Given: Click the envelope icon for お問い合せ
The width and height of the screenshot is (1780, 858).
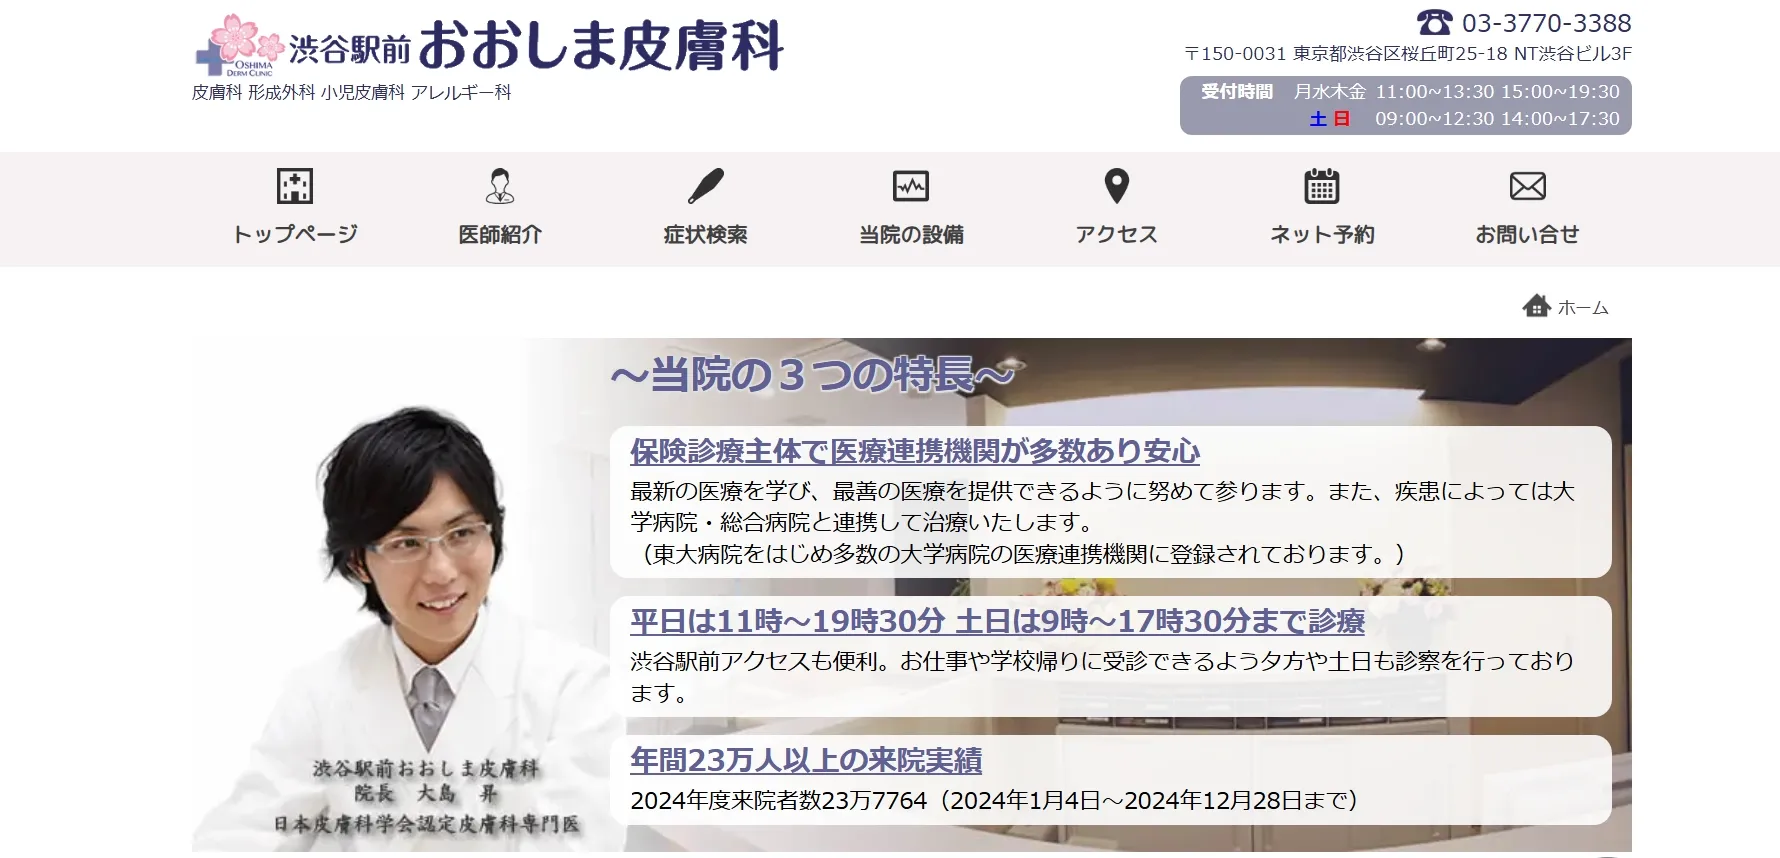Looking at the screenshot, I should [1527, 186].
